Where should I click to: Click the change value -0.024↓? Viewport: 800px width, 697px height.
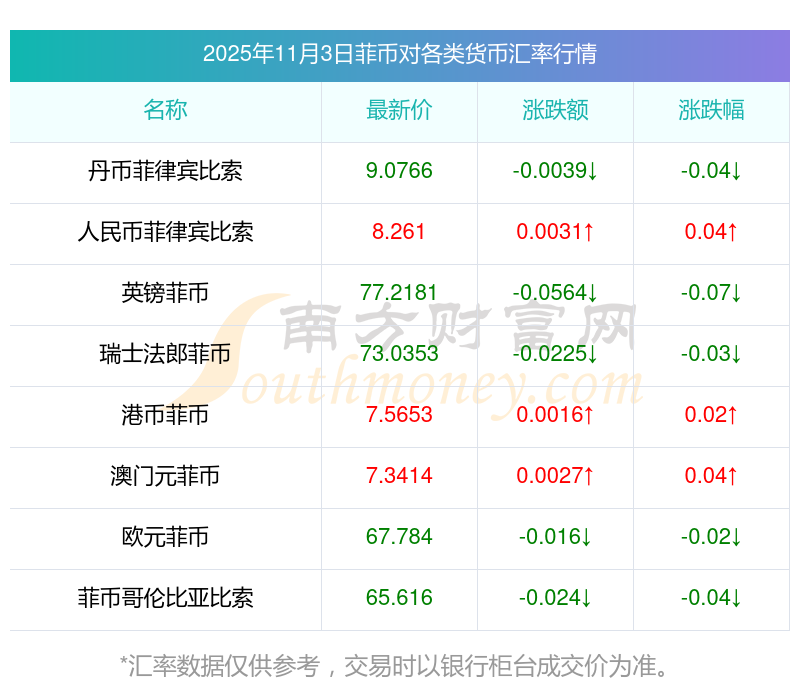(555, 598)
